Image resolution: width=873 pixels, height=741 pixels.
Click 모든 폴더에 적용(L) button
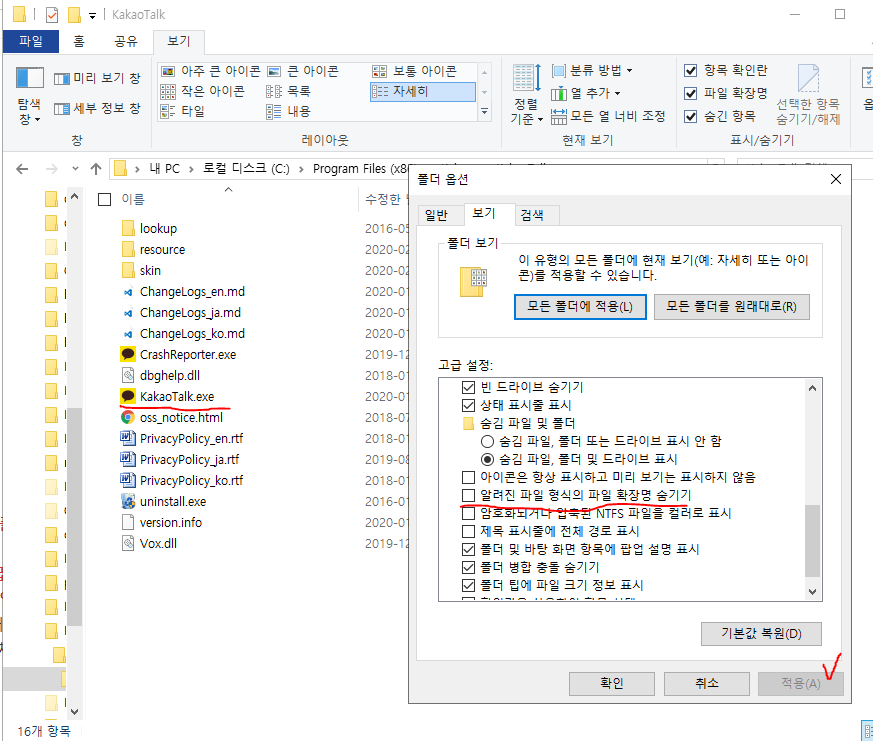580,307
